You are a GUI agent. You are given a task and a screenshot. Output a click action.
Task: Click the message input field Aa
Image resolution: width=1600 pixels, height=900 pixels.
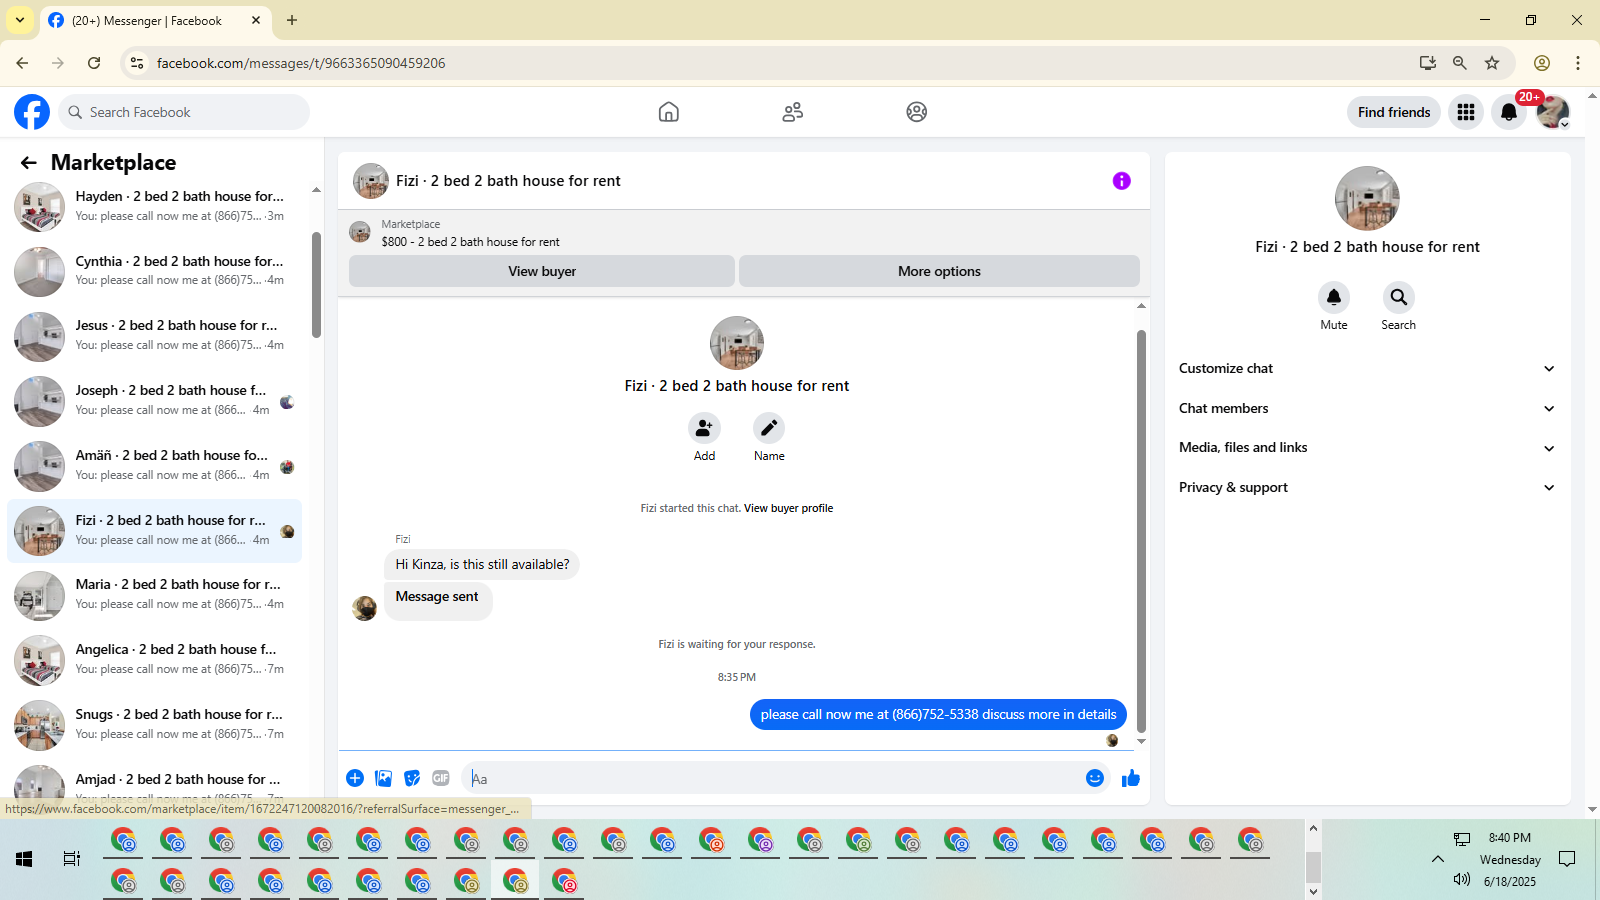pyautogui.click(x=773, y=778)
